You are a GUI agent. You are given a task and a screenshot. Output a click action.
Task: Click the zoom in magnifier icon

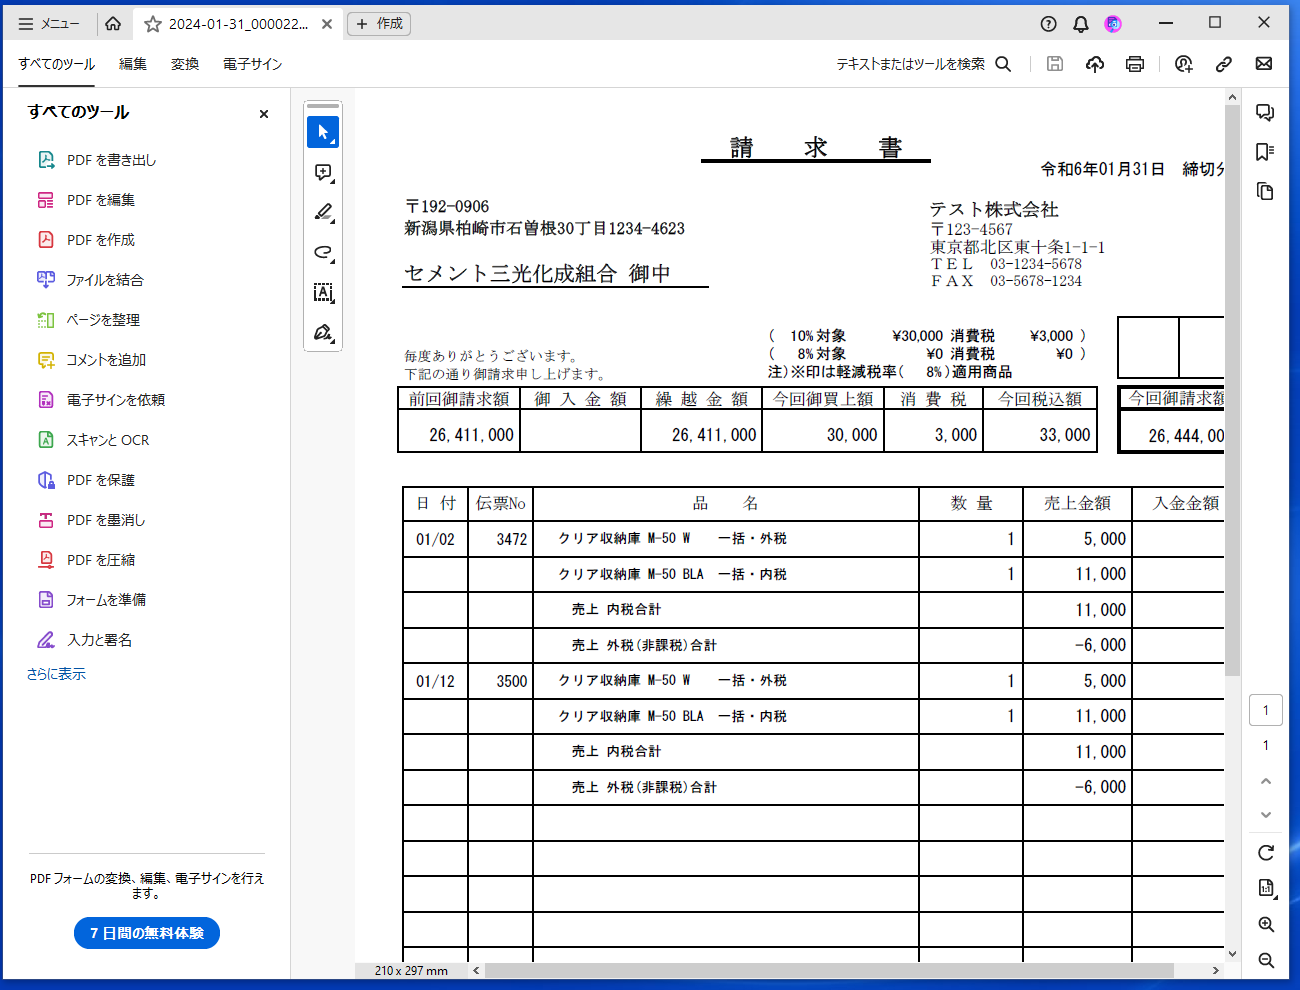pos(1266,925)
